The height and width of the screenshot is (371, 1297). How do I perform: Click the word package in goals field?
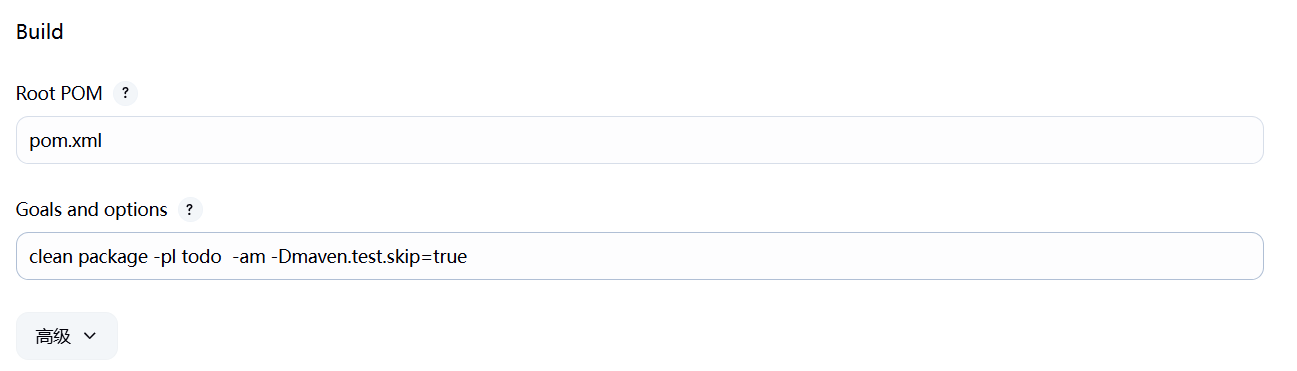click(113, 258)
